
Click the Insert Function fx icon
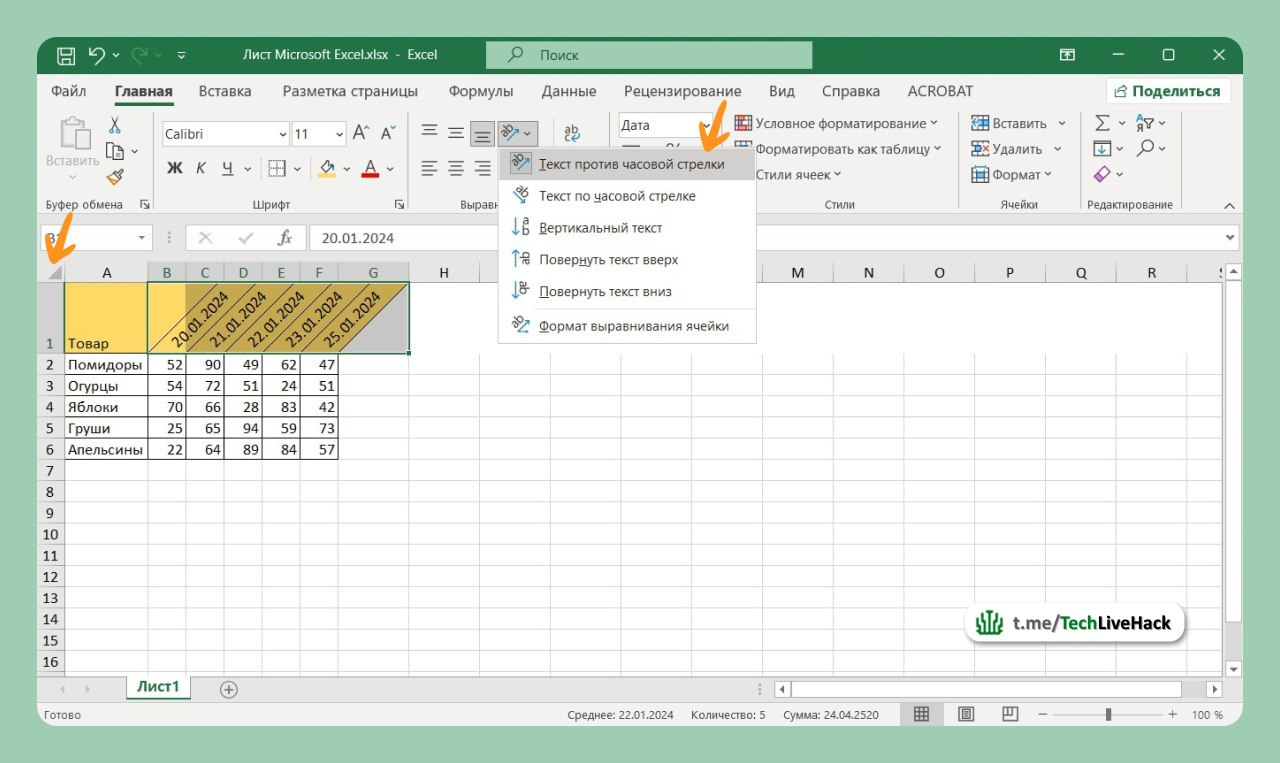point(285,238)
